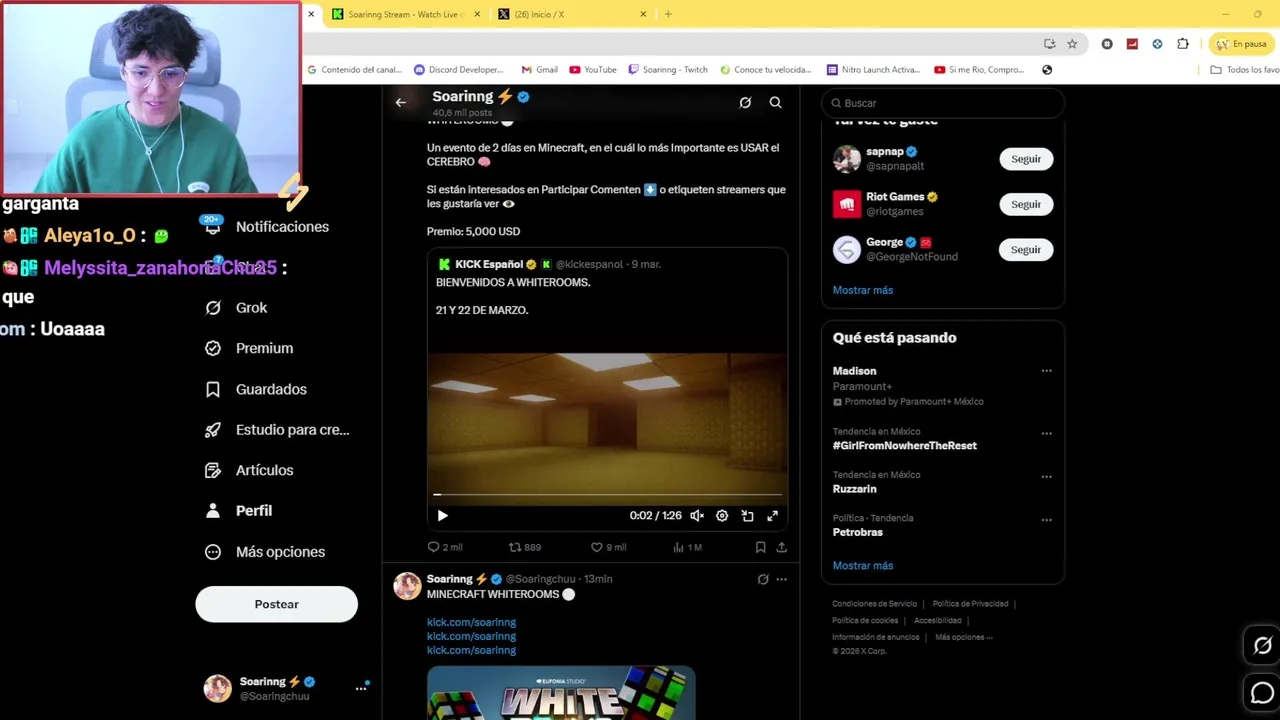This screenshot has width=1280, height=720.
Task: Open Grok from the sidebar
Action: (236, 308)
